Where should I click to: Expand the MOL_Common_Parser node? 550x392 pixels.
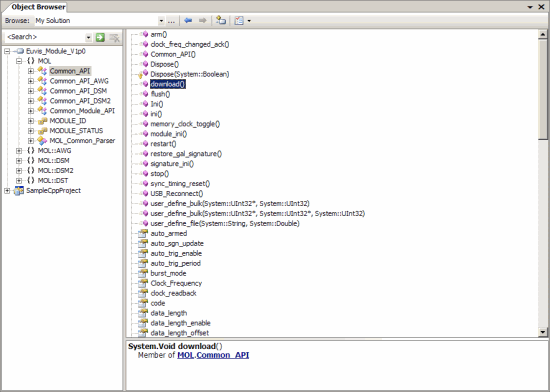pos(31,141)
